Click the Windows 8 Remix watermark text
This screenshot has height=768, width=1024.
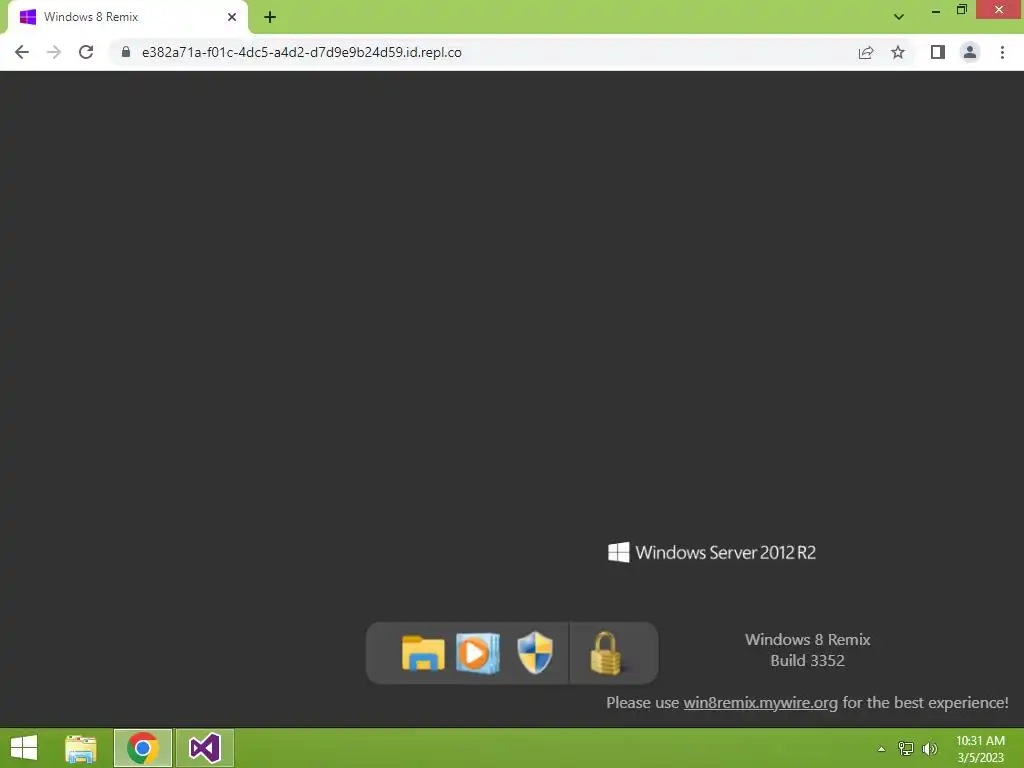point(807,639)
